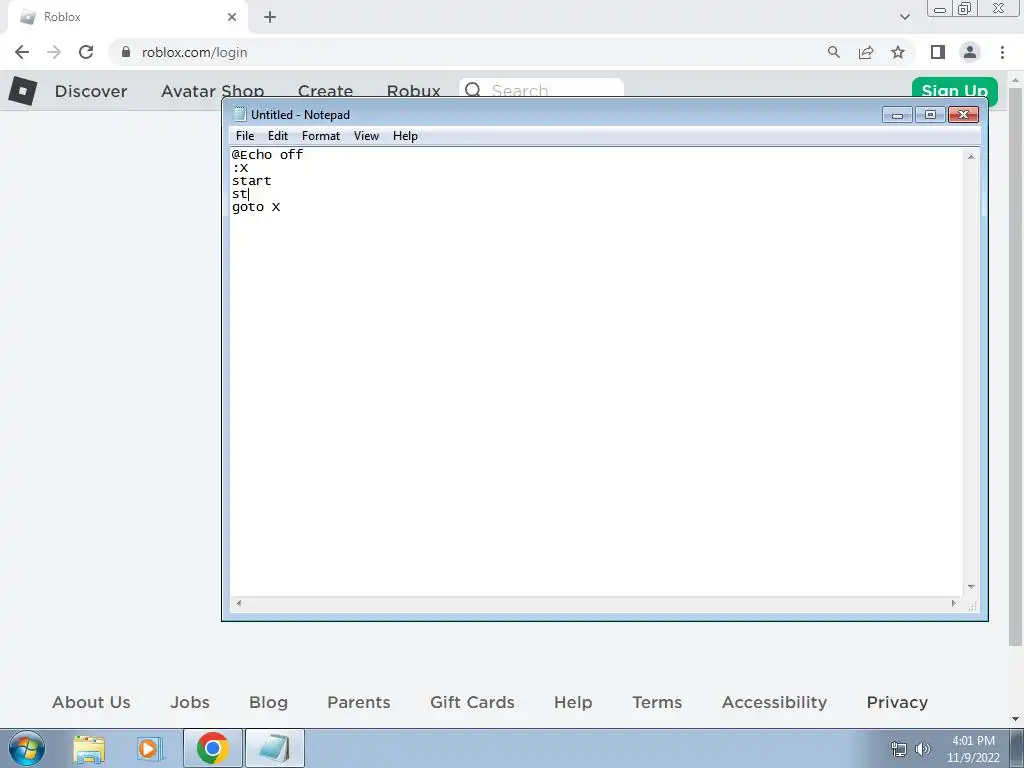Open the Jobs footer link
Screen dimensions: 1024x768
pyautogui.click(x=190, y=702)
